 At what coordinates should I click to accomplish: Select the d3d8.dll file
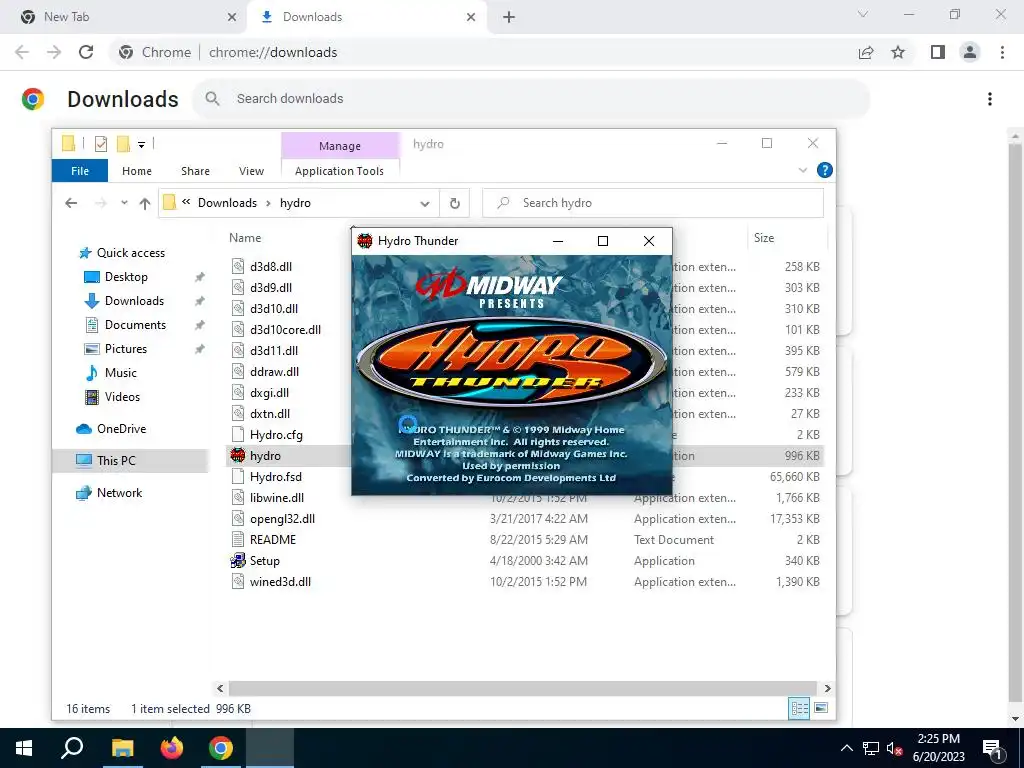click(x=271, y=266)
